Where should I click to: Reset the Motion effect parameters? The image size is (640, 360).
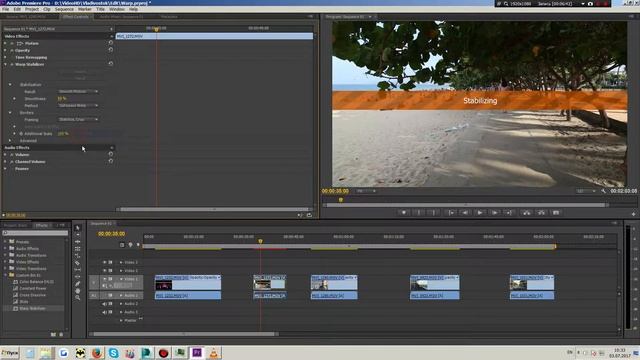point(111,43)
